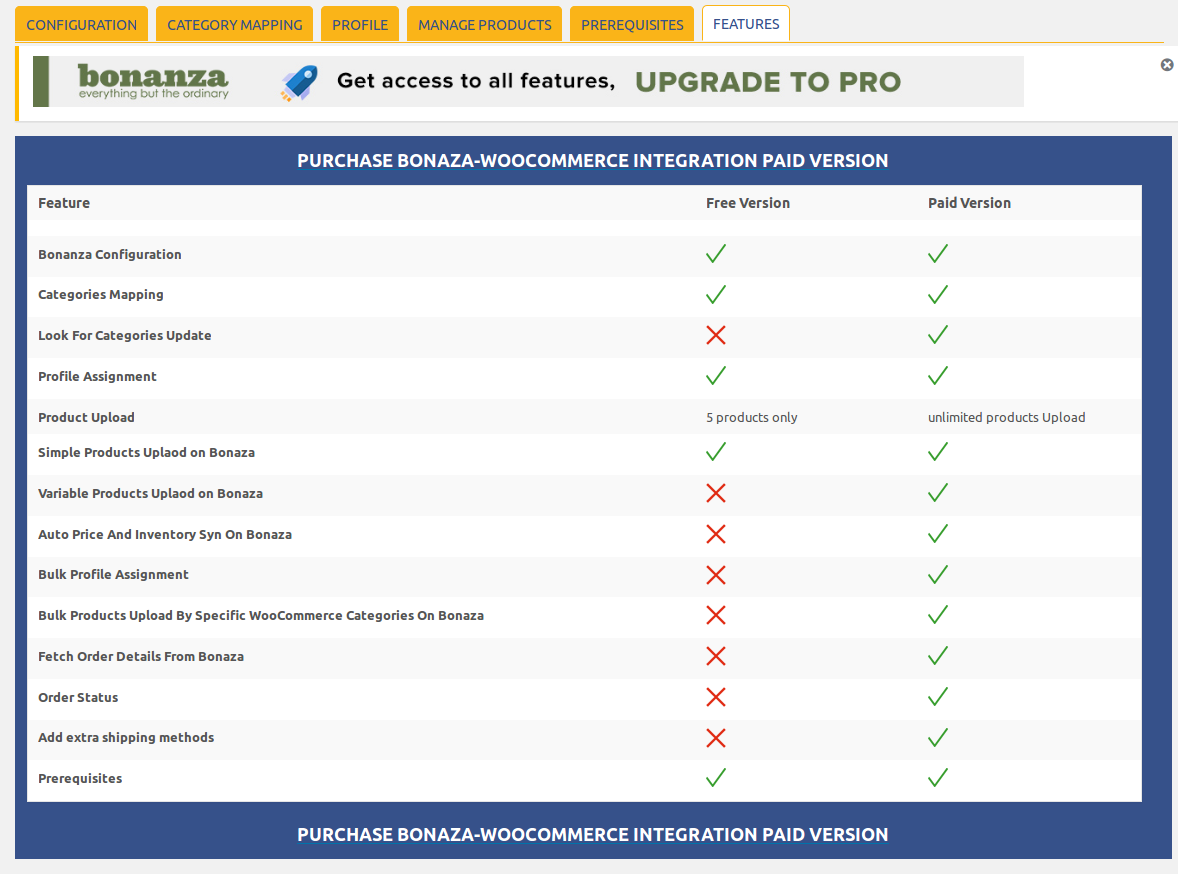This screenshot has width=1178, height=874.
Task: Select the Categories Mapping feature label
Action: click(x=101, y=295)
